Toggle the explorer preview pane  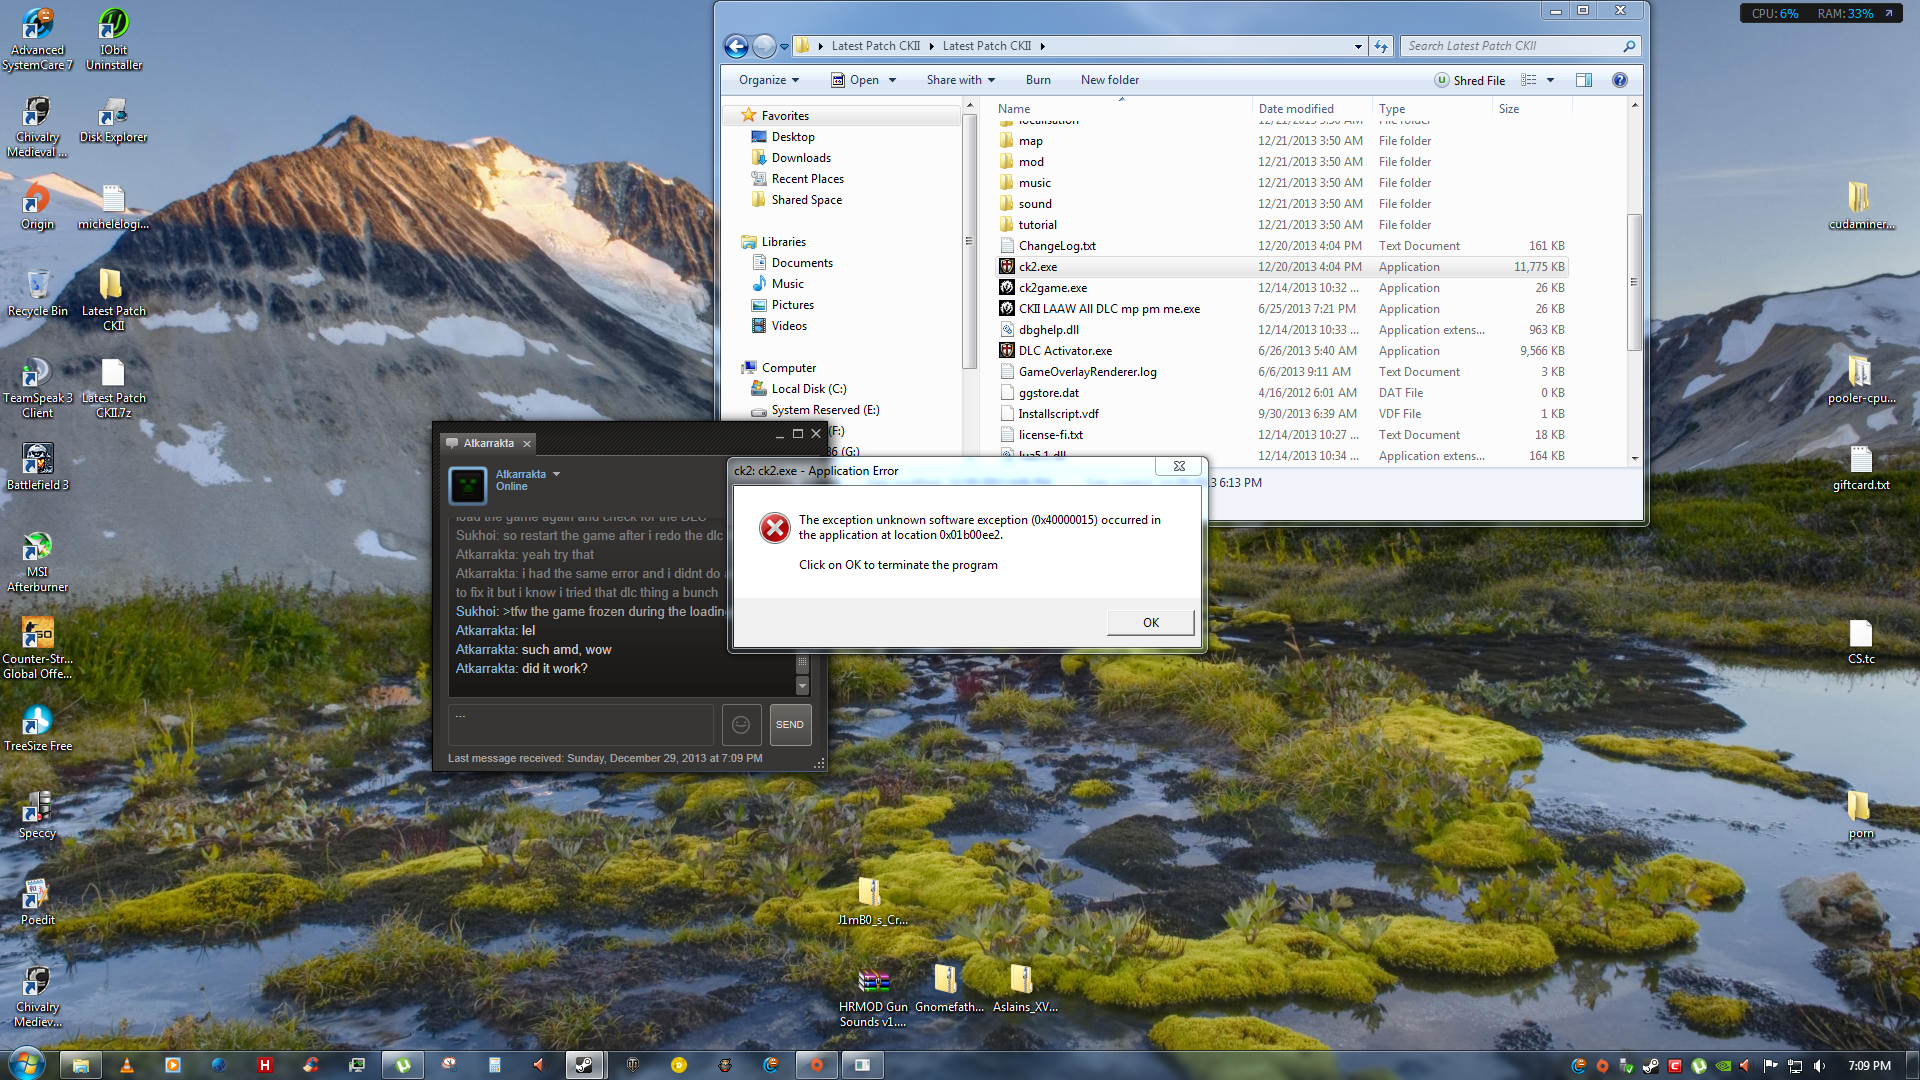pos(1584,80)
